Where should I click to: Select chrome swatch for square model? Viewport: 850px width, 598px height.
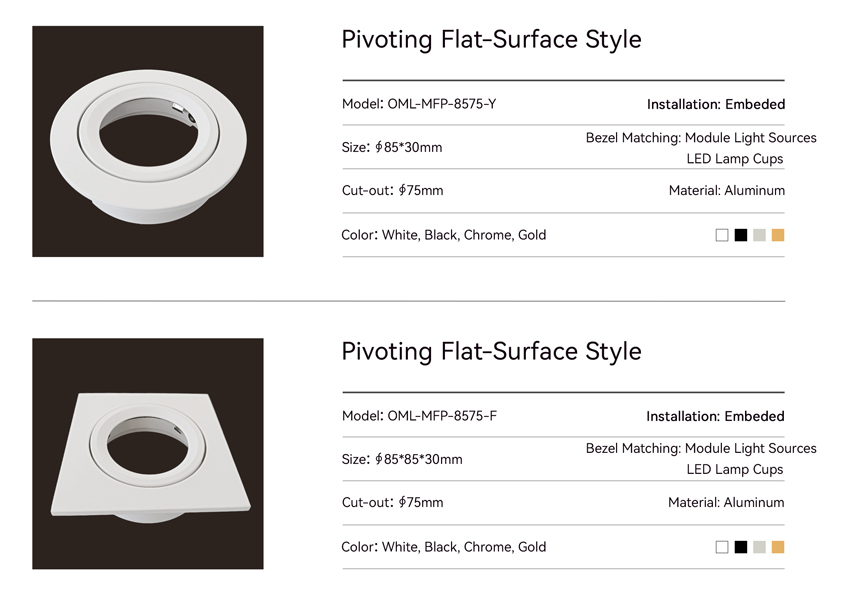point(759,547)
